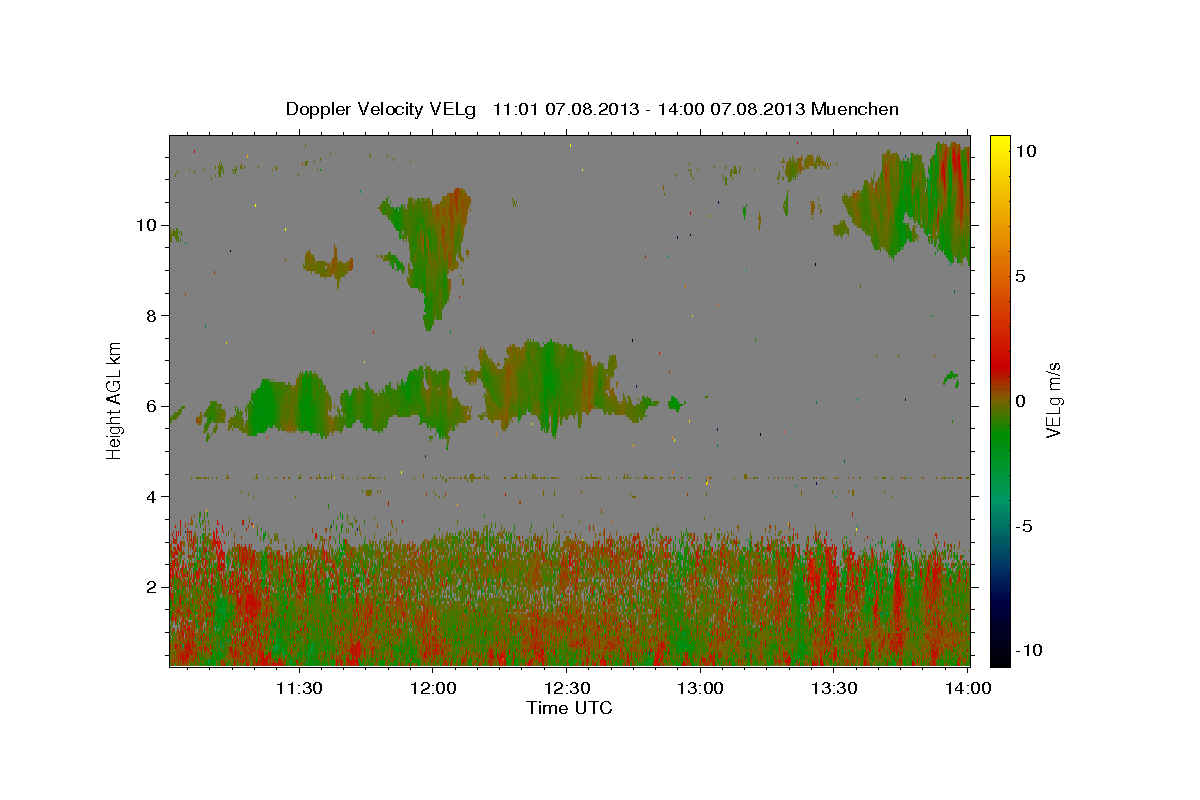Click the black bottom end of colorbar
This screenshot has height=800, width=1200.
[1000, 655]
